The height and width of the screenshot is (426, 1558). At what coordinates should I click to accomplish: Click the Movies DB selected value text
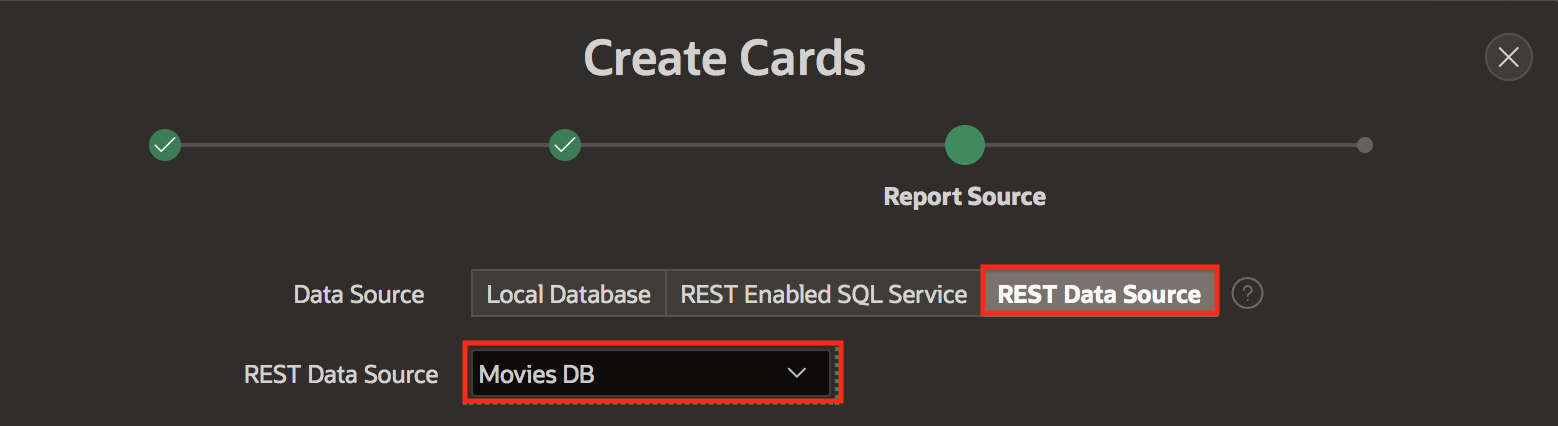pos(536,374)
